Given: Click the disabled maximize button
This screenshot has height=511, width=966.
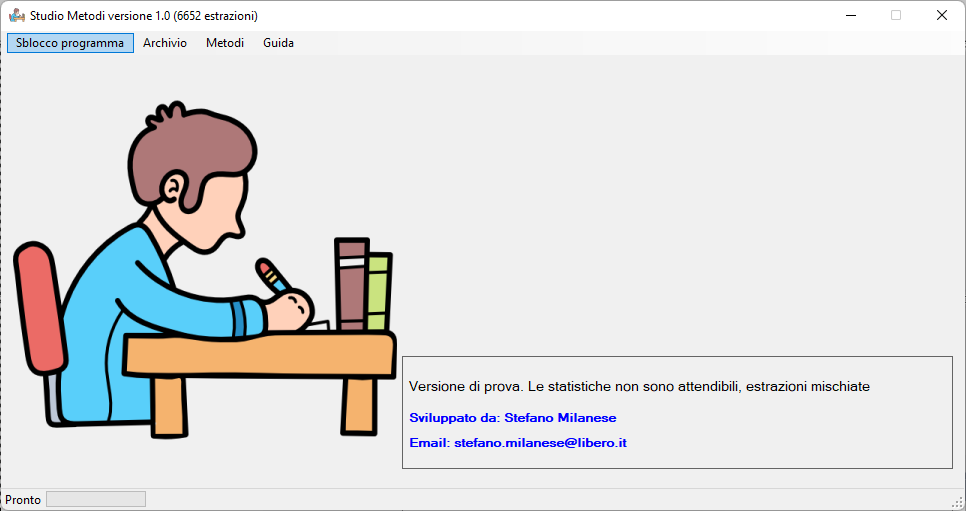Looking at the screenshot, I should pyautogui.click(x=896, y=15).
